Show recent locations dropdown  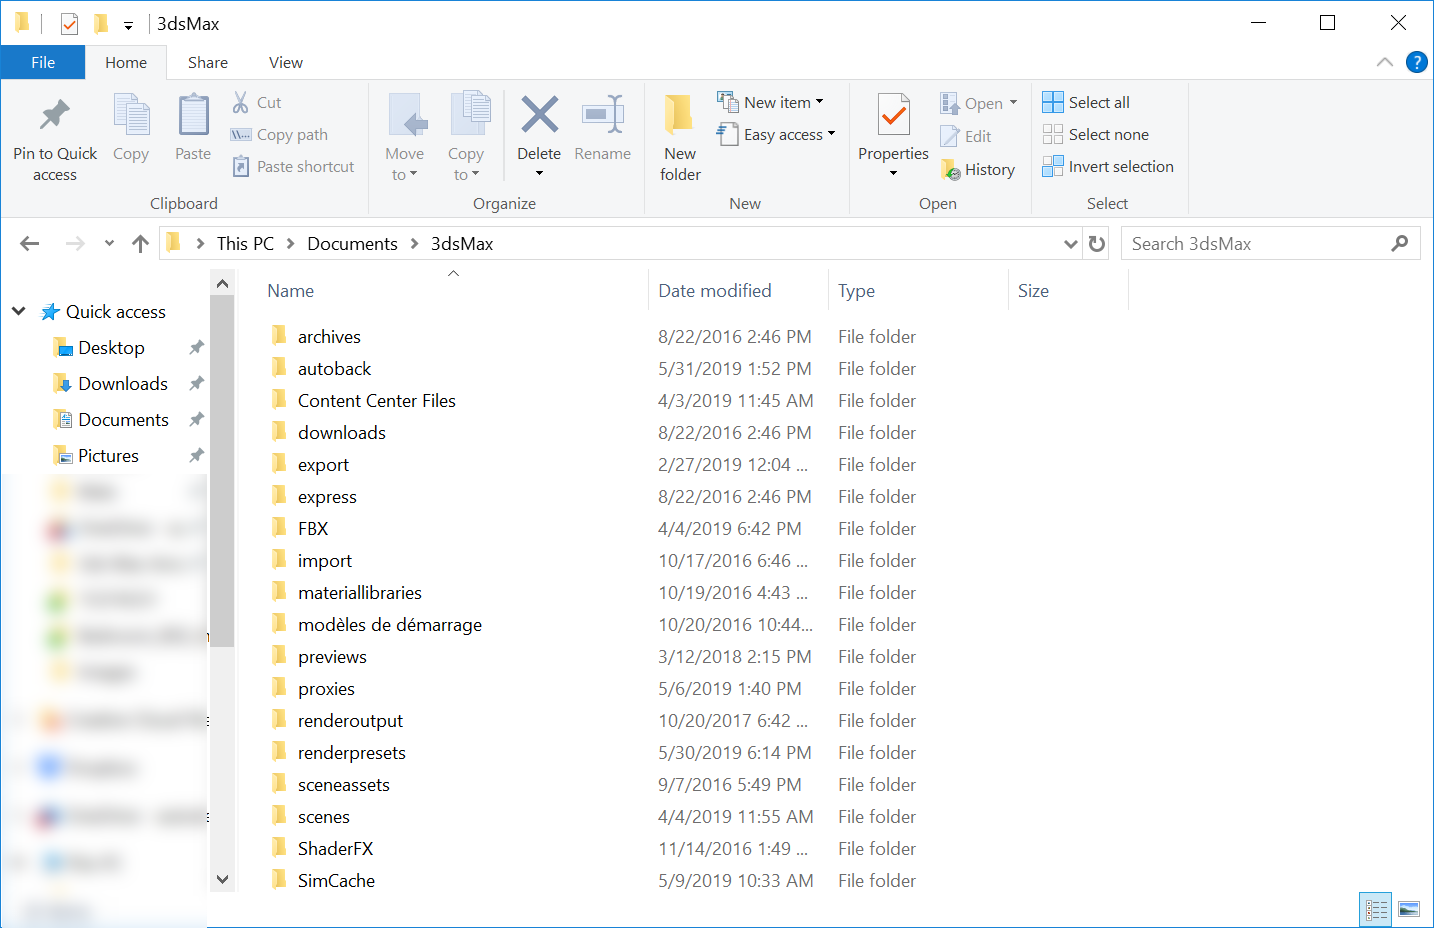109,243
